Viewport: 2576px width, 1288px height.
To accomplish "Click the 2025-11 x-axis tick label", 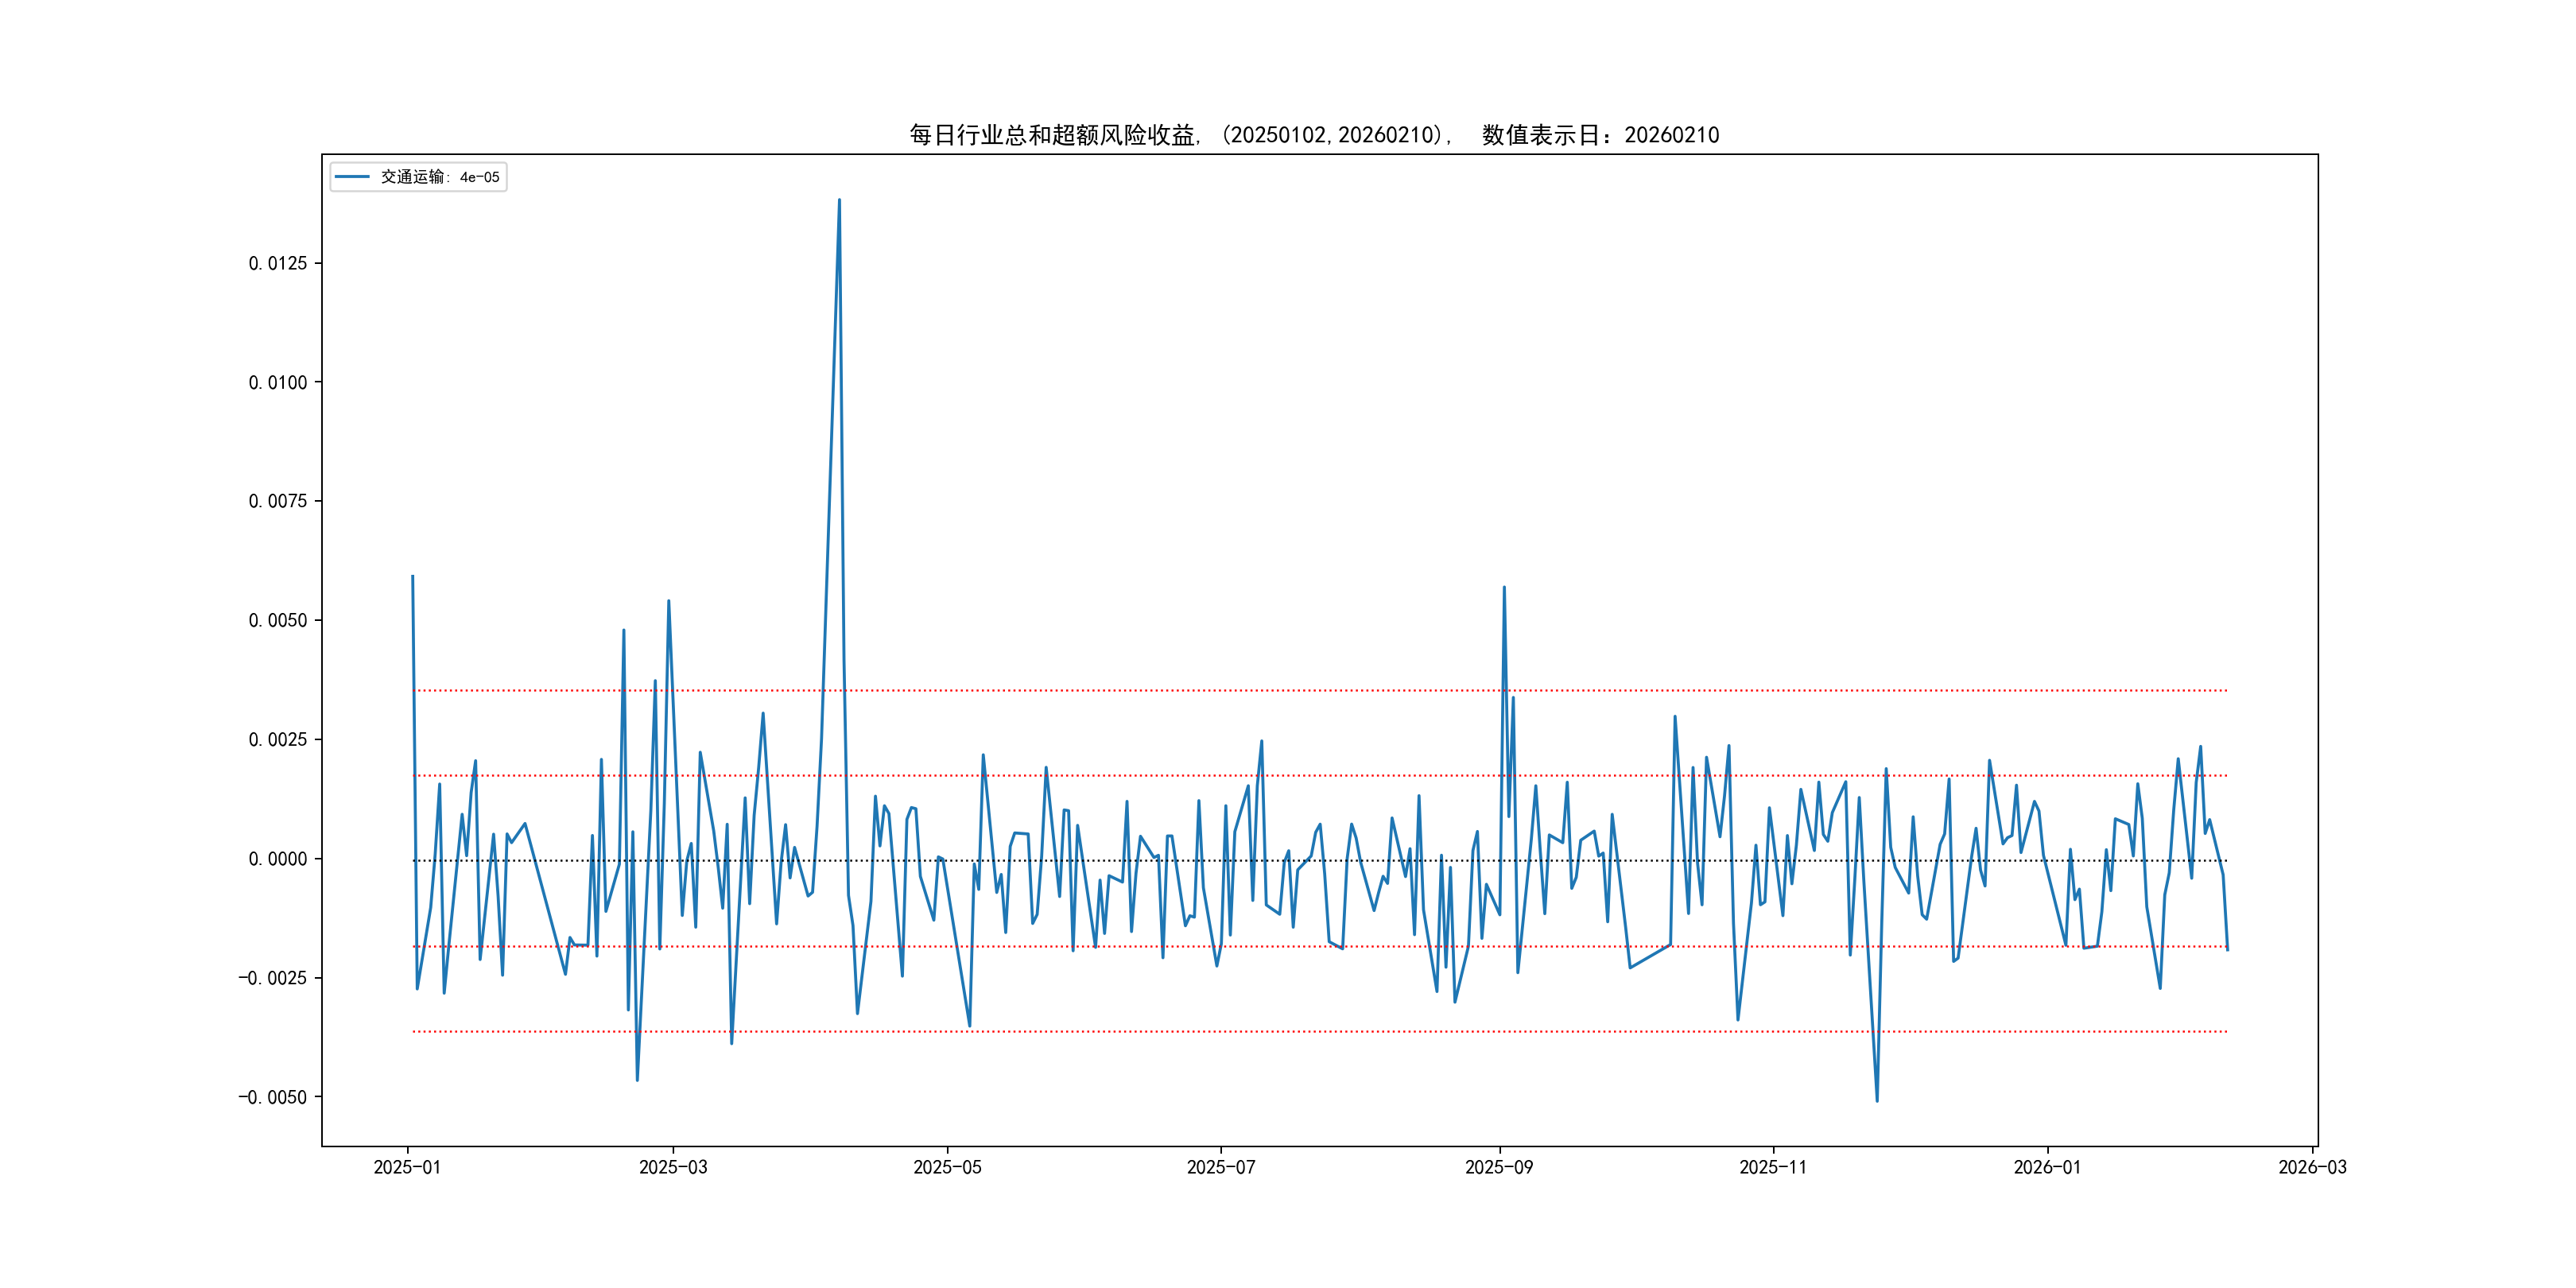I will [x=1772, y=1167].
